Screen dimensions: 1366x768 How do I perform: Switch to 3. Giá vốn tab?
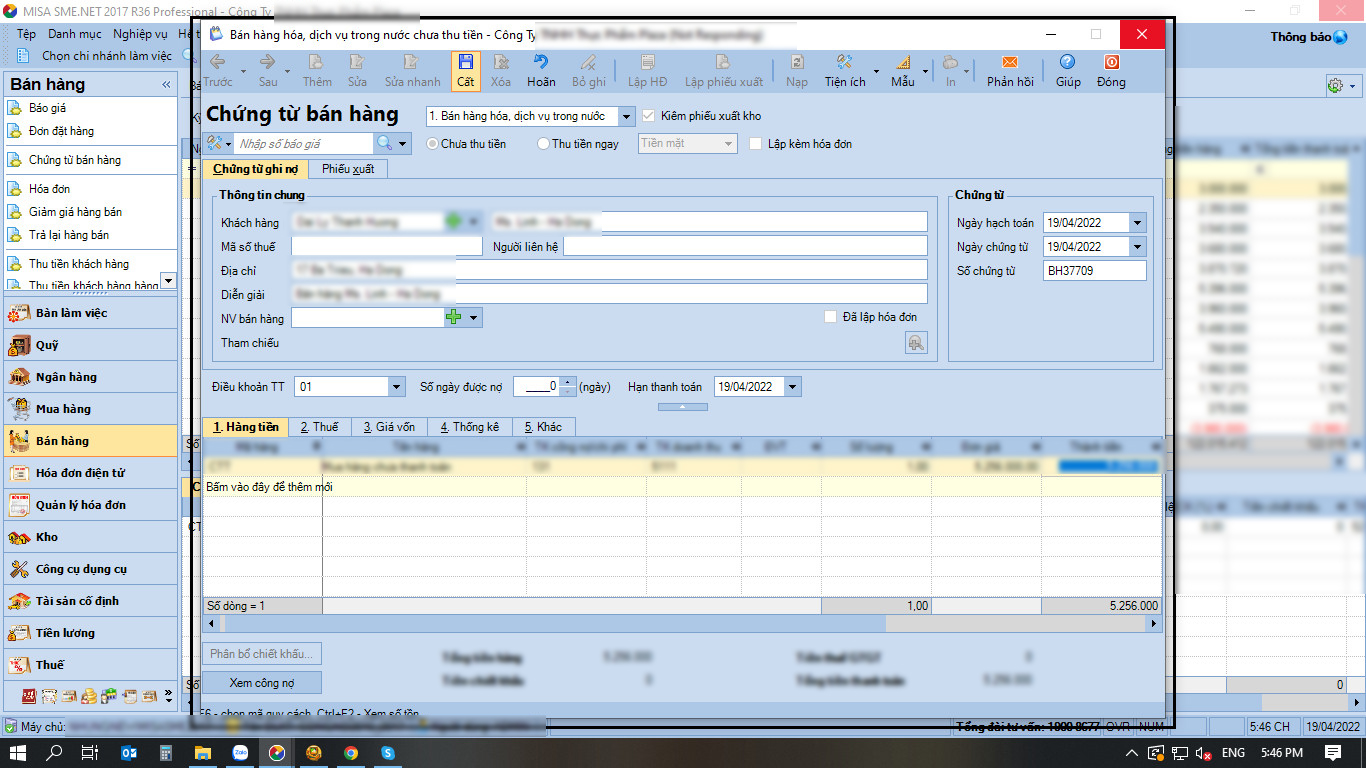pos(389,427)
